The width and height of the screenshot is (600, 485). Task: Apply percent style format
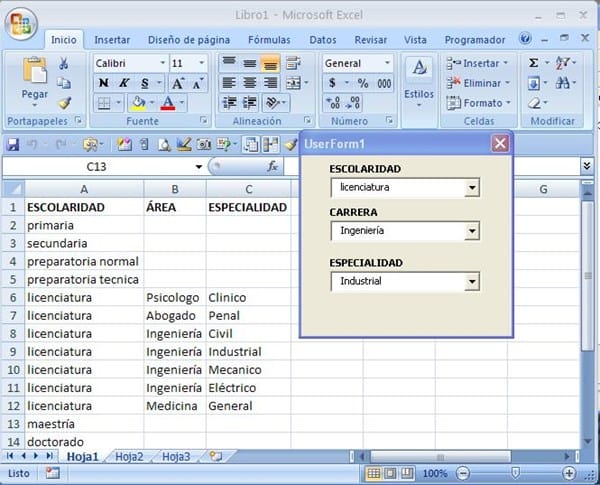(363, 83)
